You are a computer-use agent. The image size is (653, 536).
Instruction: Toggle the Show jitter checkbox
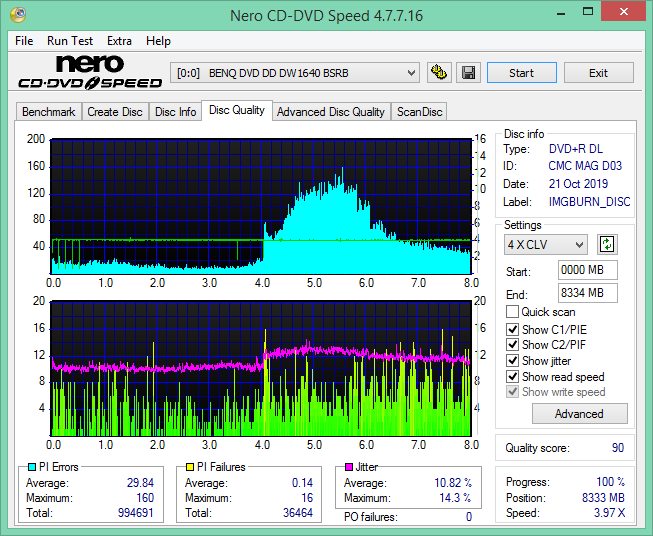click(x=512, y=360)
